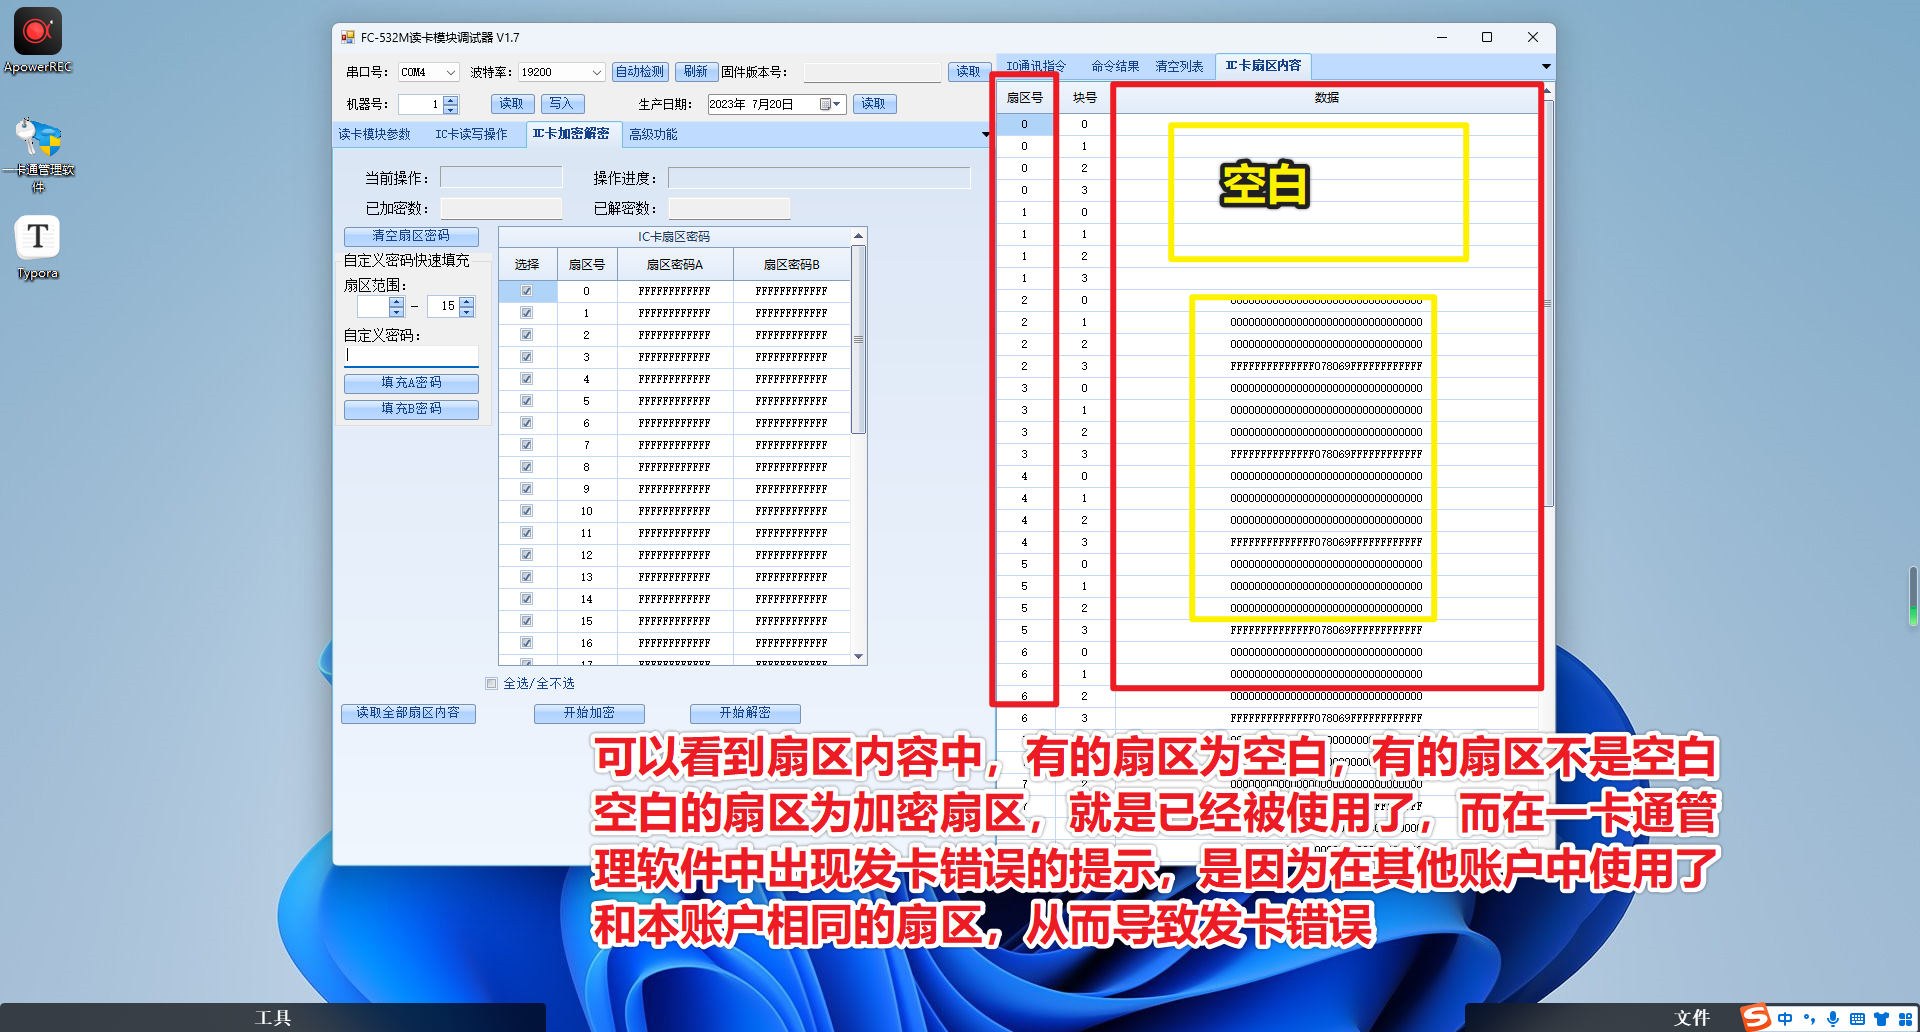This screenshot has height=1032, width=1920.
Task: Switch to the IC卡加密解密 tab
Action: click(x=571, y=134)
